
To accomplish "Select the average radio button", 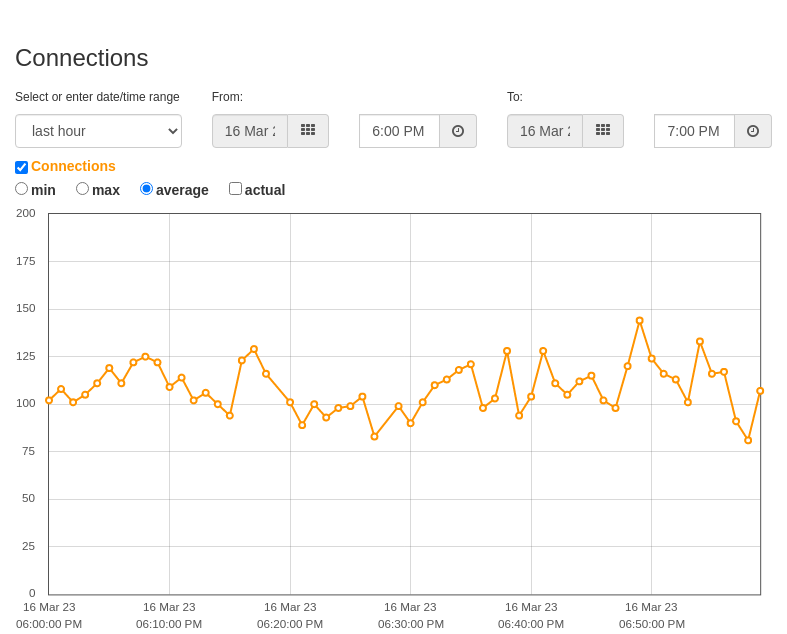I will tap(146, 189).
